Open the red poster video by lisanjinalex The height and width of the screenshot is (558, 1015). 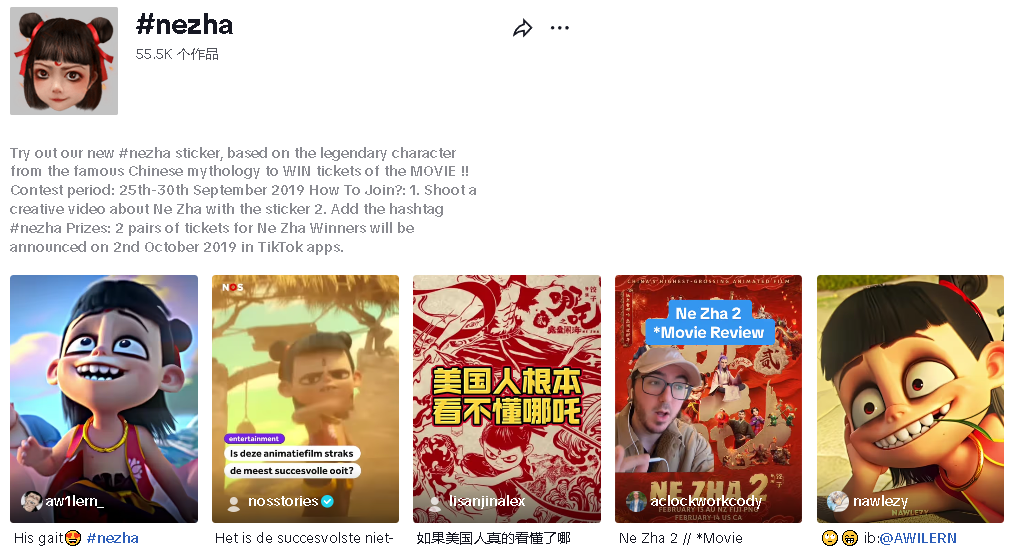[x=507, y=399]
